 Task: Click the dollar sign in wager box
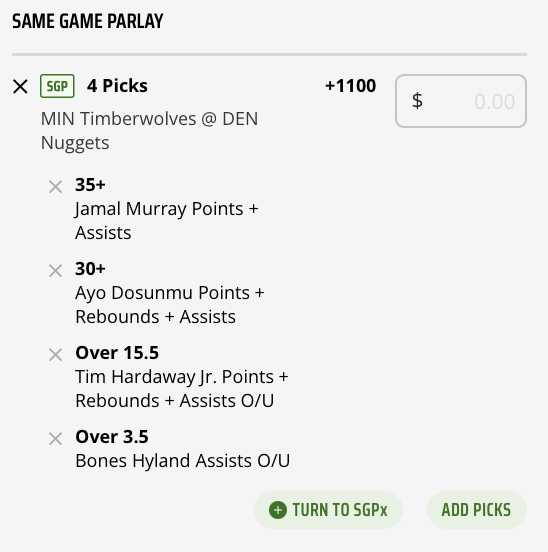(417, 101)
